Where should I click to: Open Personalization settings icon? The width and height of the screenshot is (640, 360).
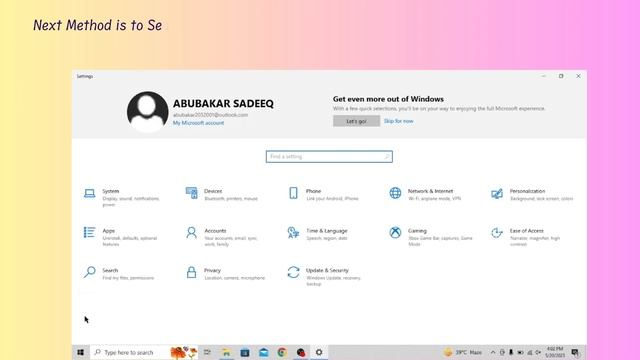pyautogui.click(x=497, y=193)
